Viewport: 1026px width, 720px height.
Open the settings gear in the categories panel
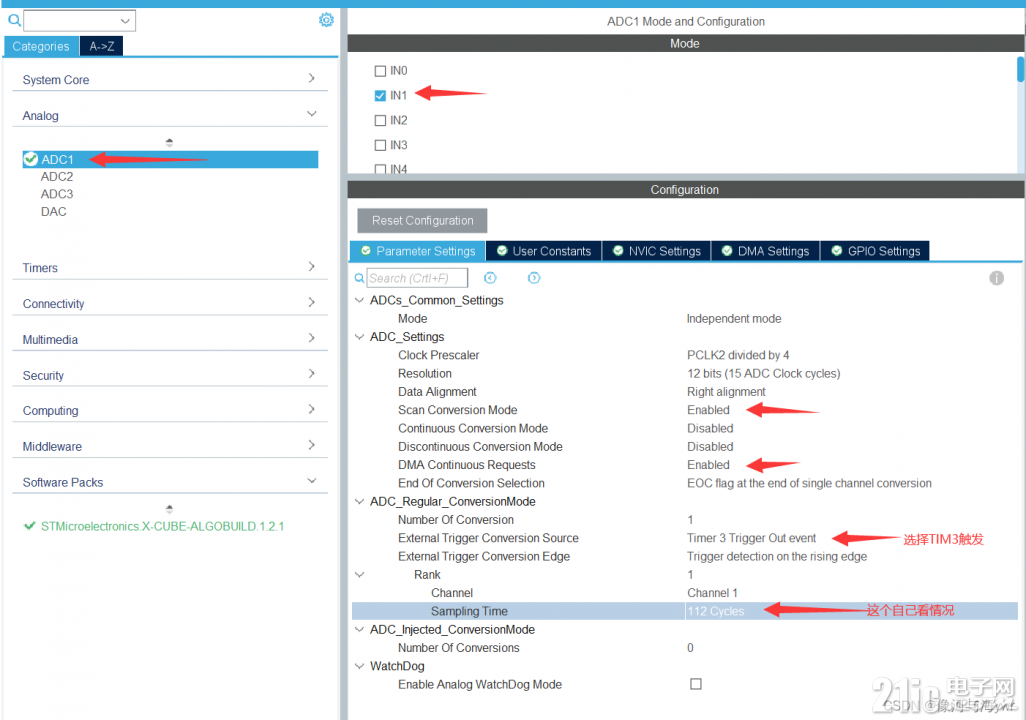(x=326, y=20)
